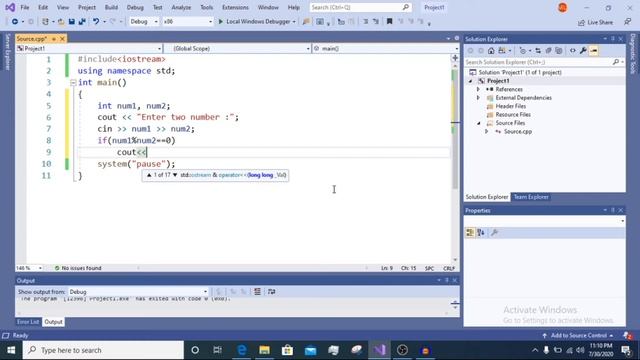The image size is (640, 360).
Task: Click Categorized view icon in Properties panel
Action: point(470,233)
